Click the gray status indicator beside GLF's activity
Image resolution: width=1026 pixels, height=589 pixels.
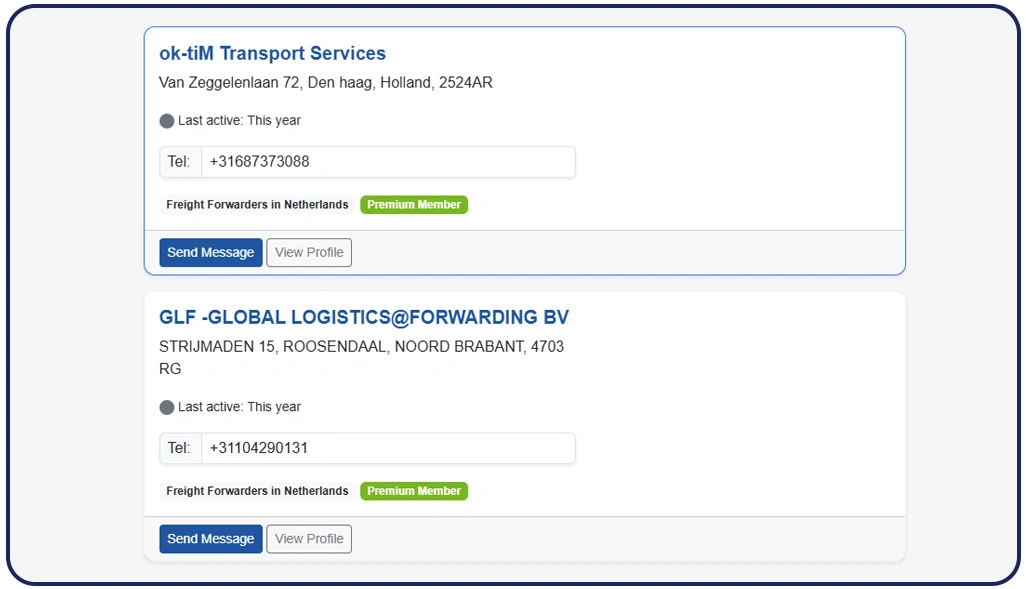(x=165, y=407)
